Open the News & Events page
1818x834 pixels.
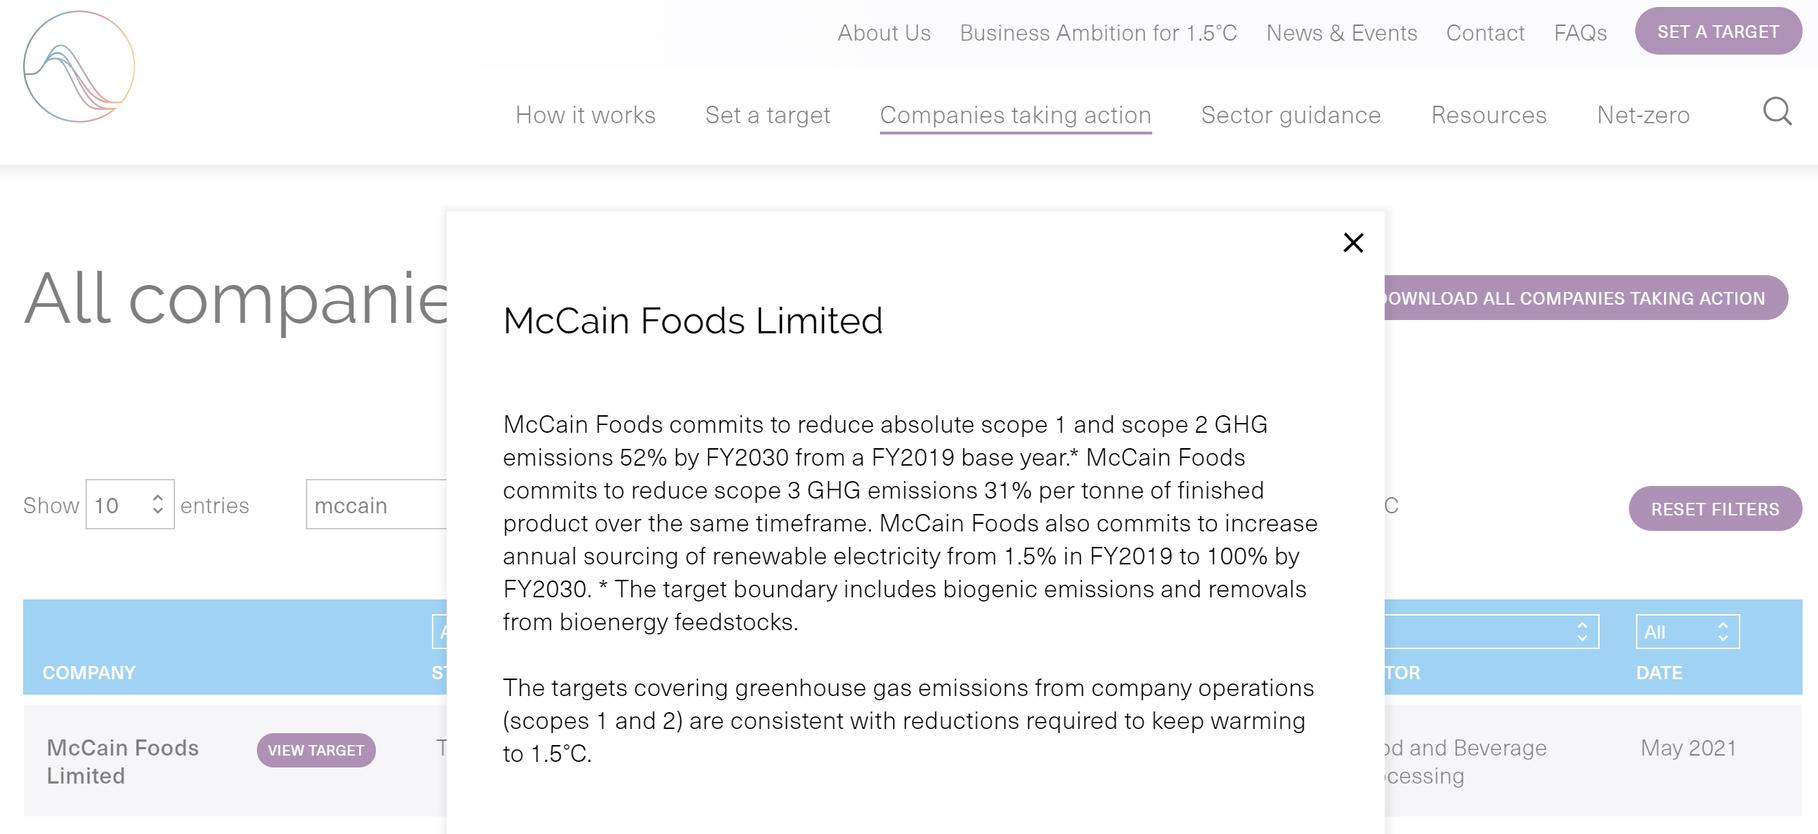coord(1341,33)
